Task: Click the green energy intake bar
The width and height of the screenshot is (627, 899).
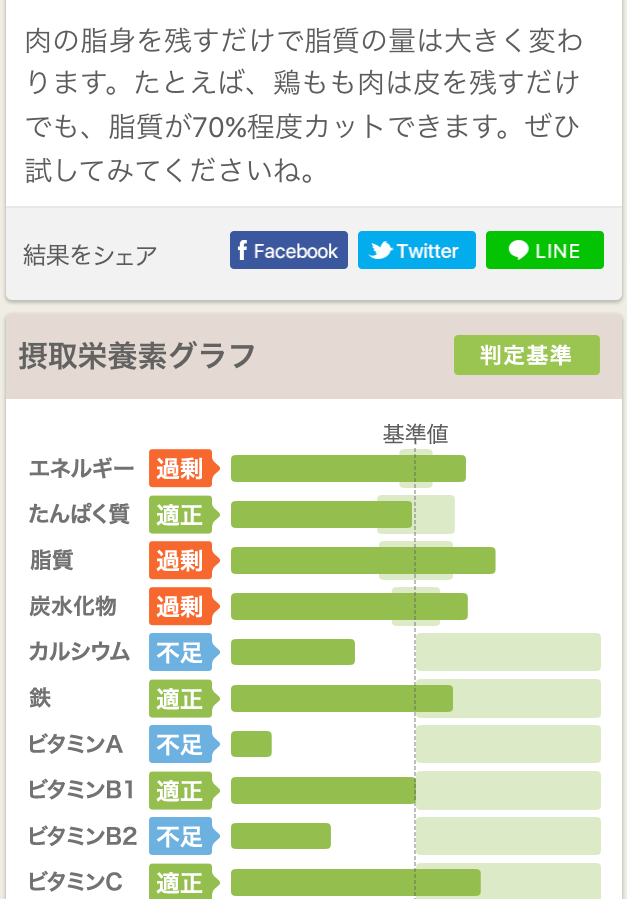Action: point(347,468)
